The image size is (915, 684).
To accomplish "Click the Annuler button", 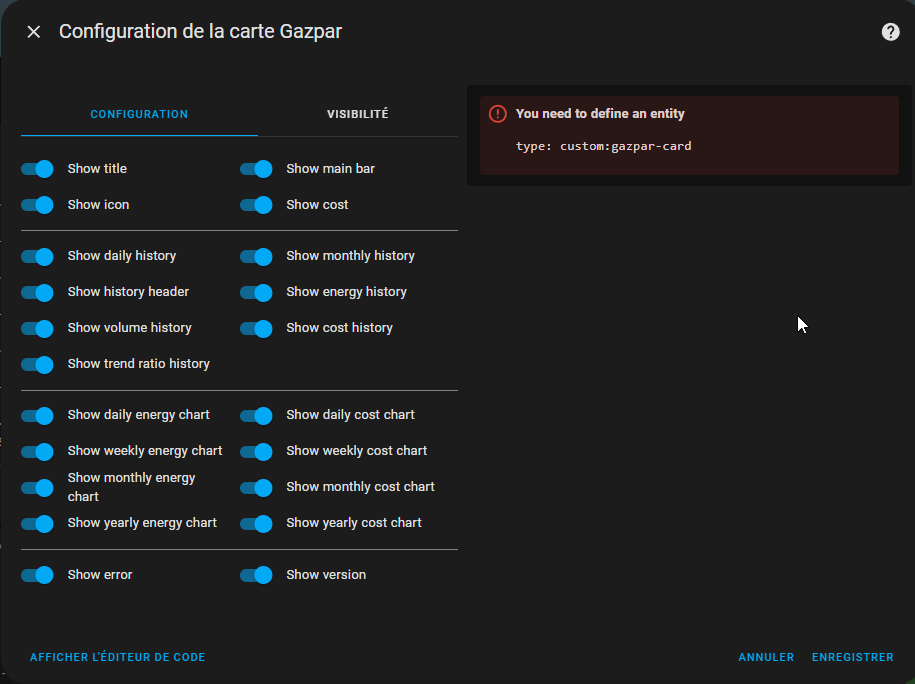I will (766, 657).
